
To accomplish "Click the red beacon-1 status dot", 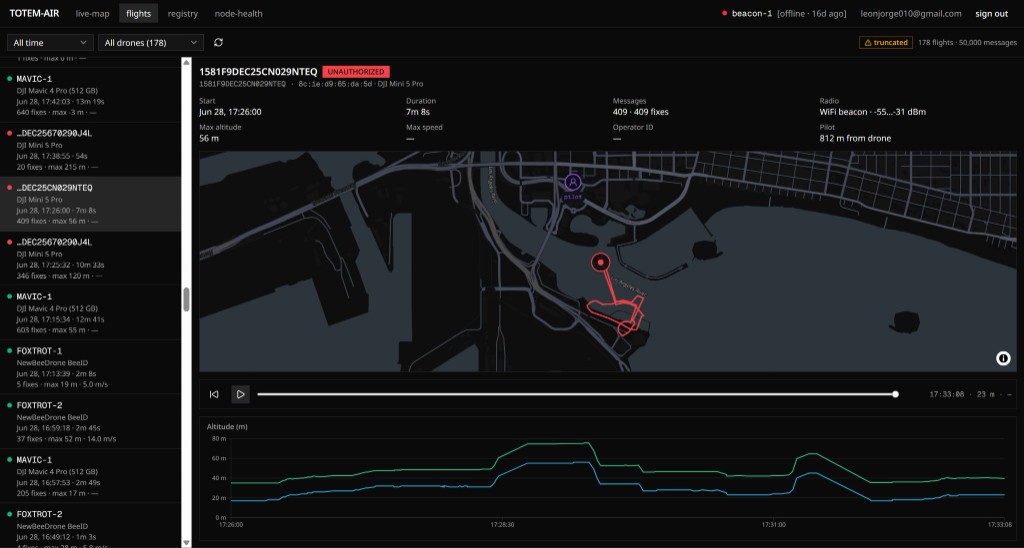I will pos(724,13).
